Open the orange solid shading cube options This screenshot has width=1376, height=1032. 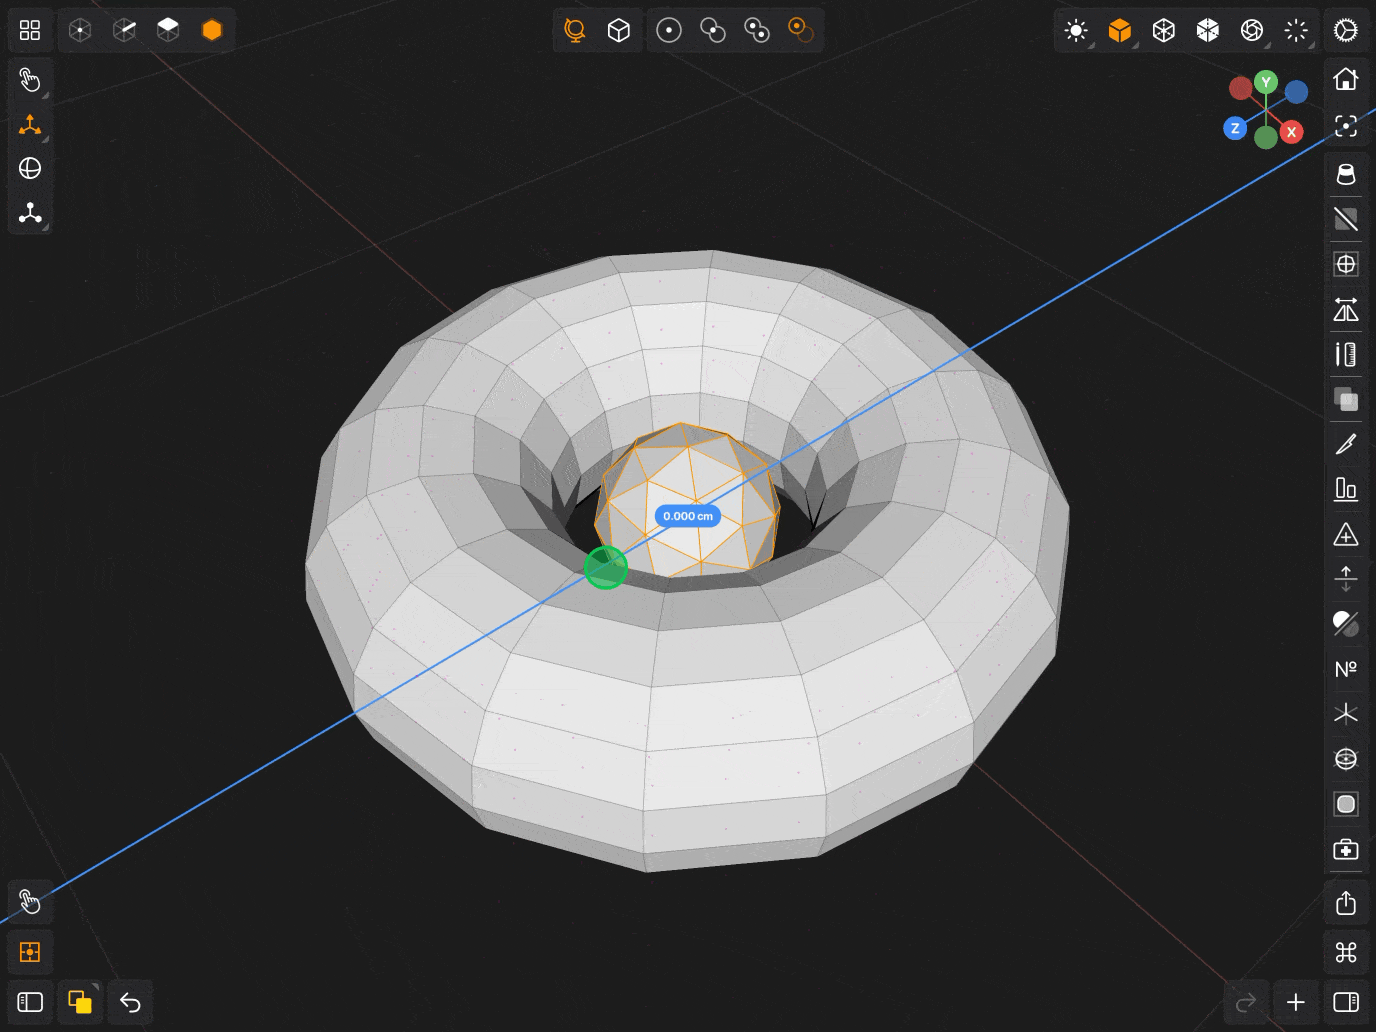[x=1120, y=30]
